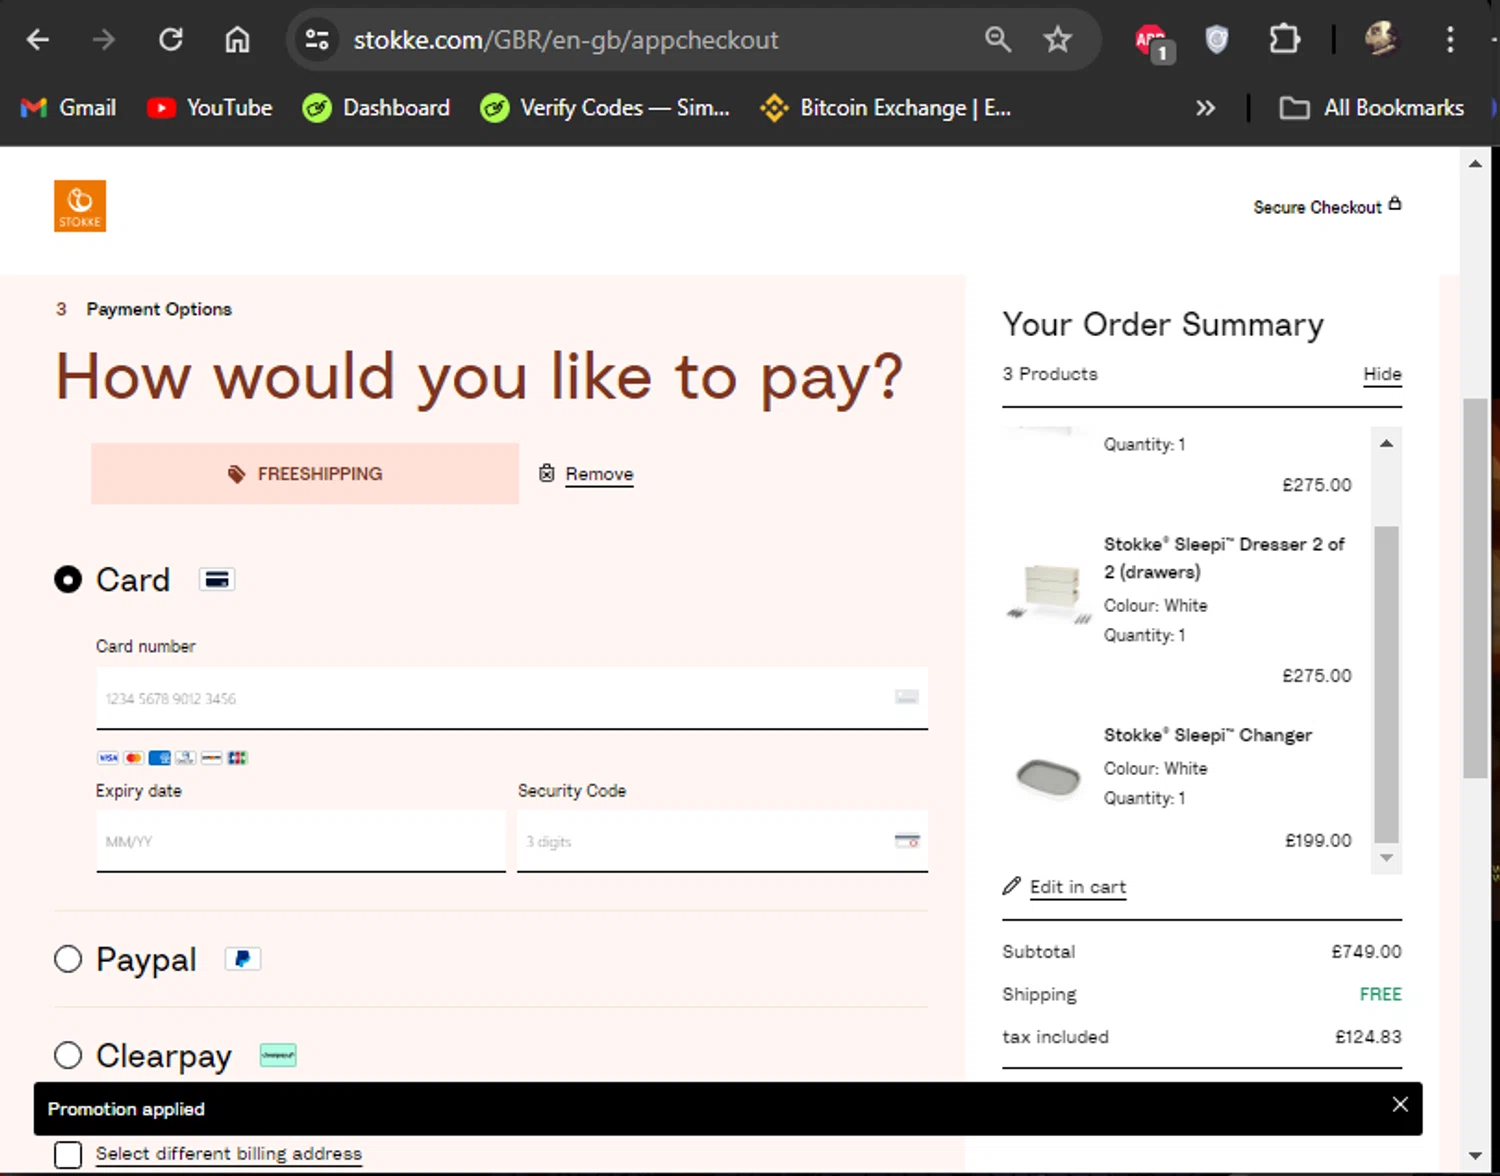Click the Stokke Sleepi Changer product name
Viewport: 1500px width, 1176px height.
(x=1208, y=735)
